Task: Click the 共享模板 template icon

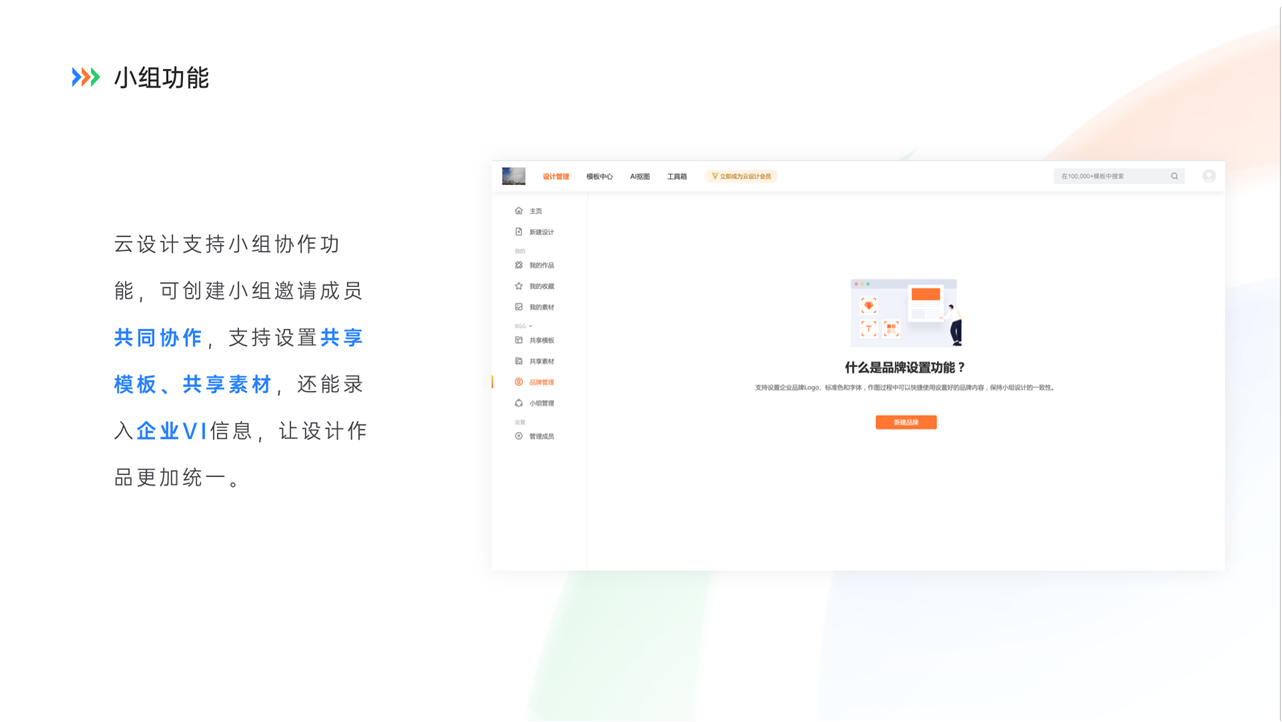Action: [x=518, y=340]
